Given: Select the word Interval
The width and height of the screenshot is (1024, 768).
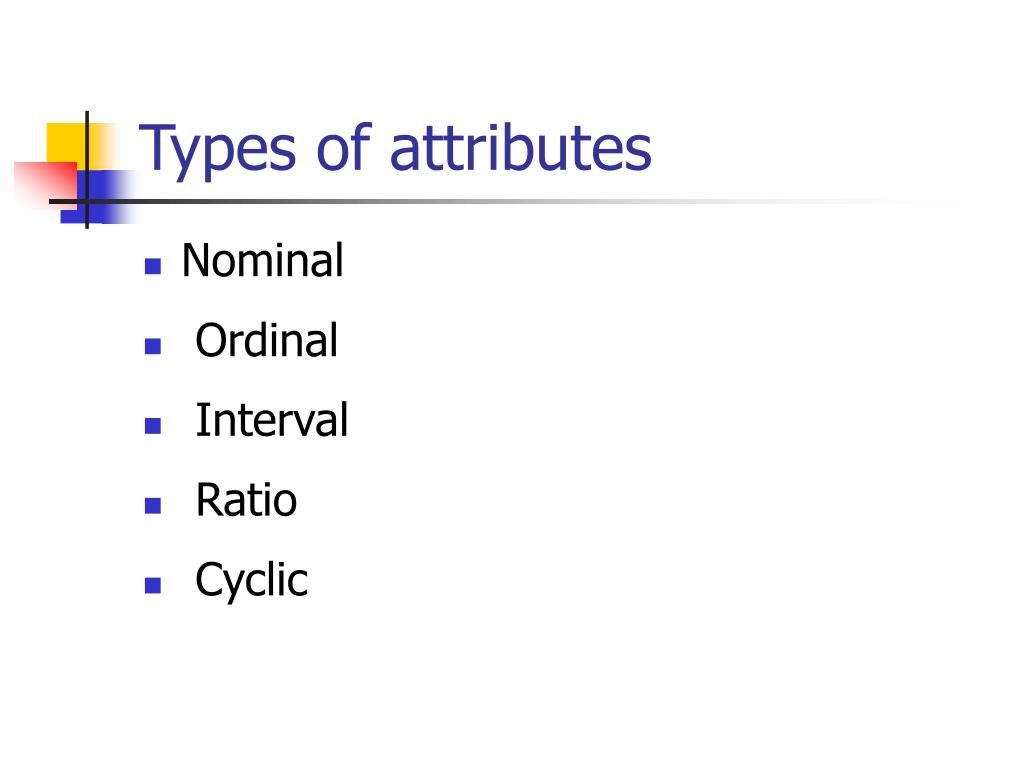Looking at the screenshot, I should tap(272, 420).
